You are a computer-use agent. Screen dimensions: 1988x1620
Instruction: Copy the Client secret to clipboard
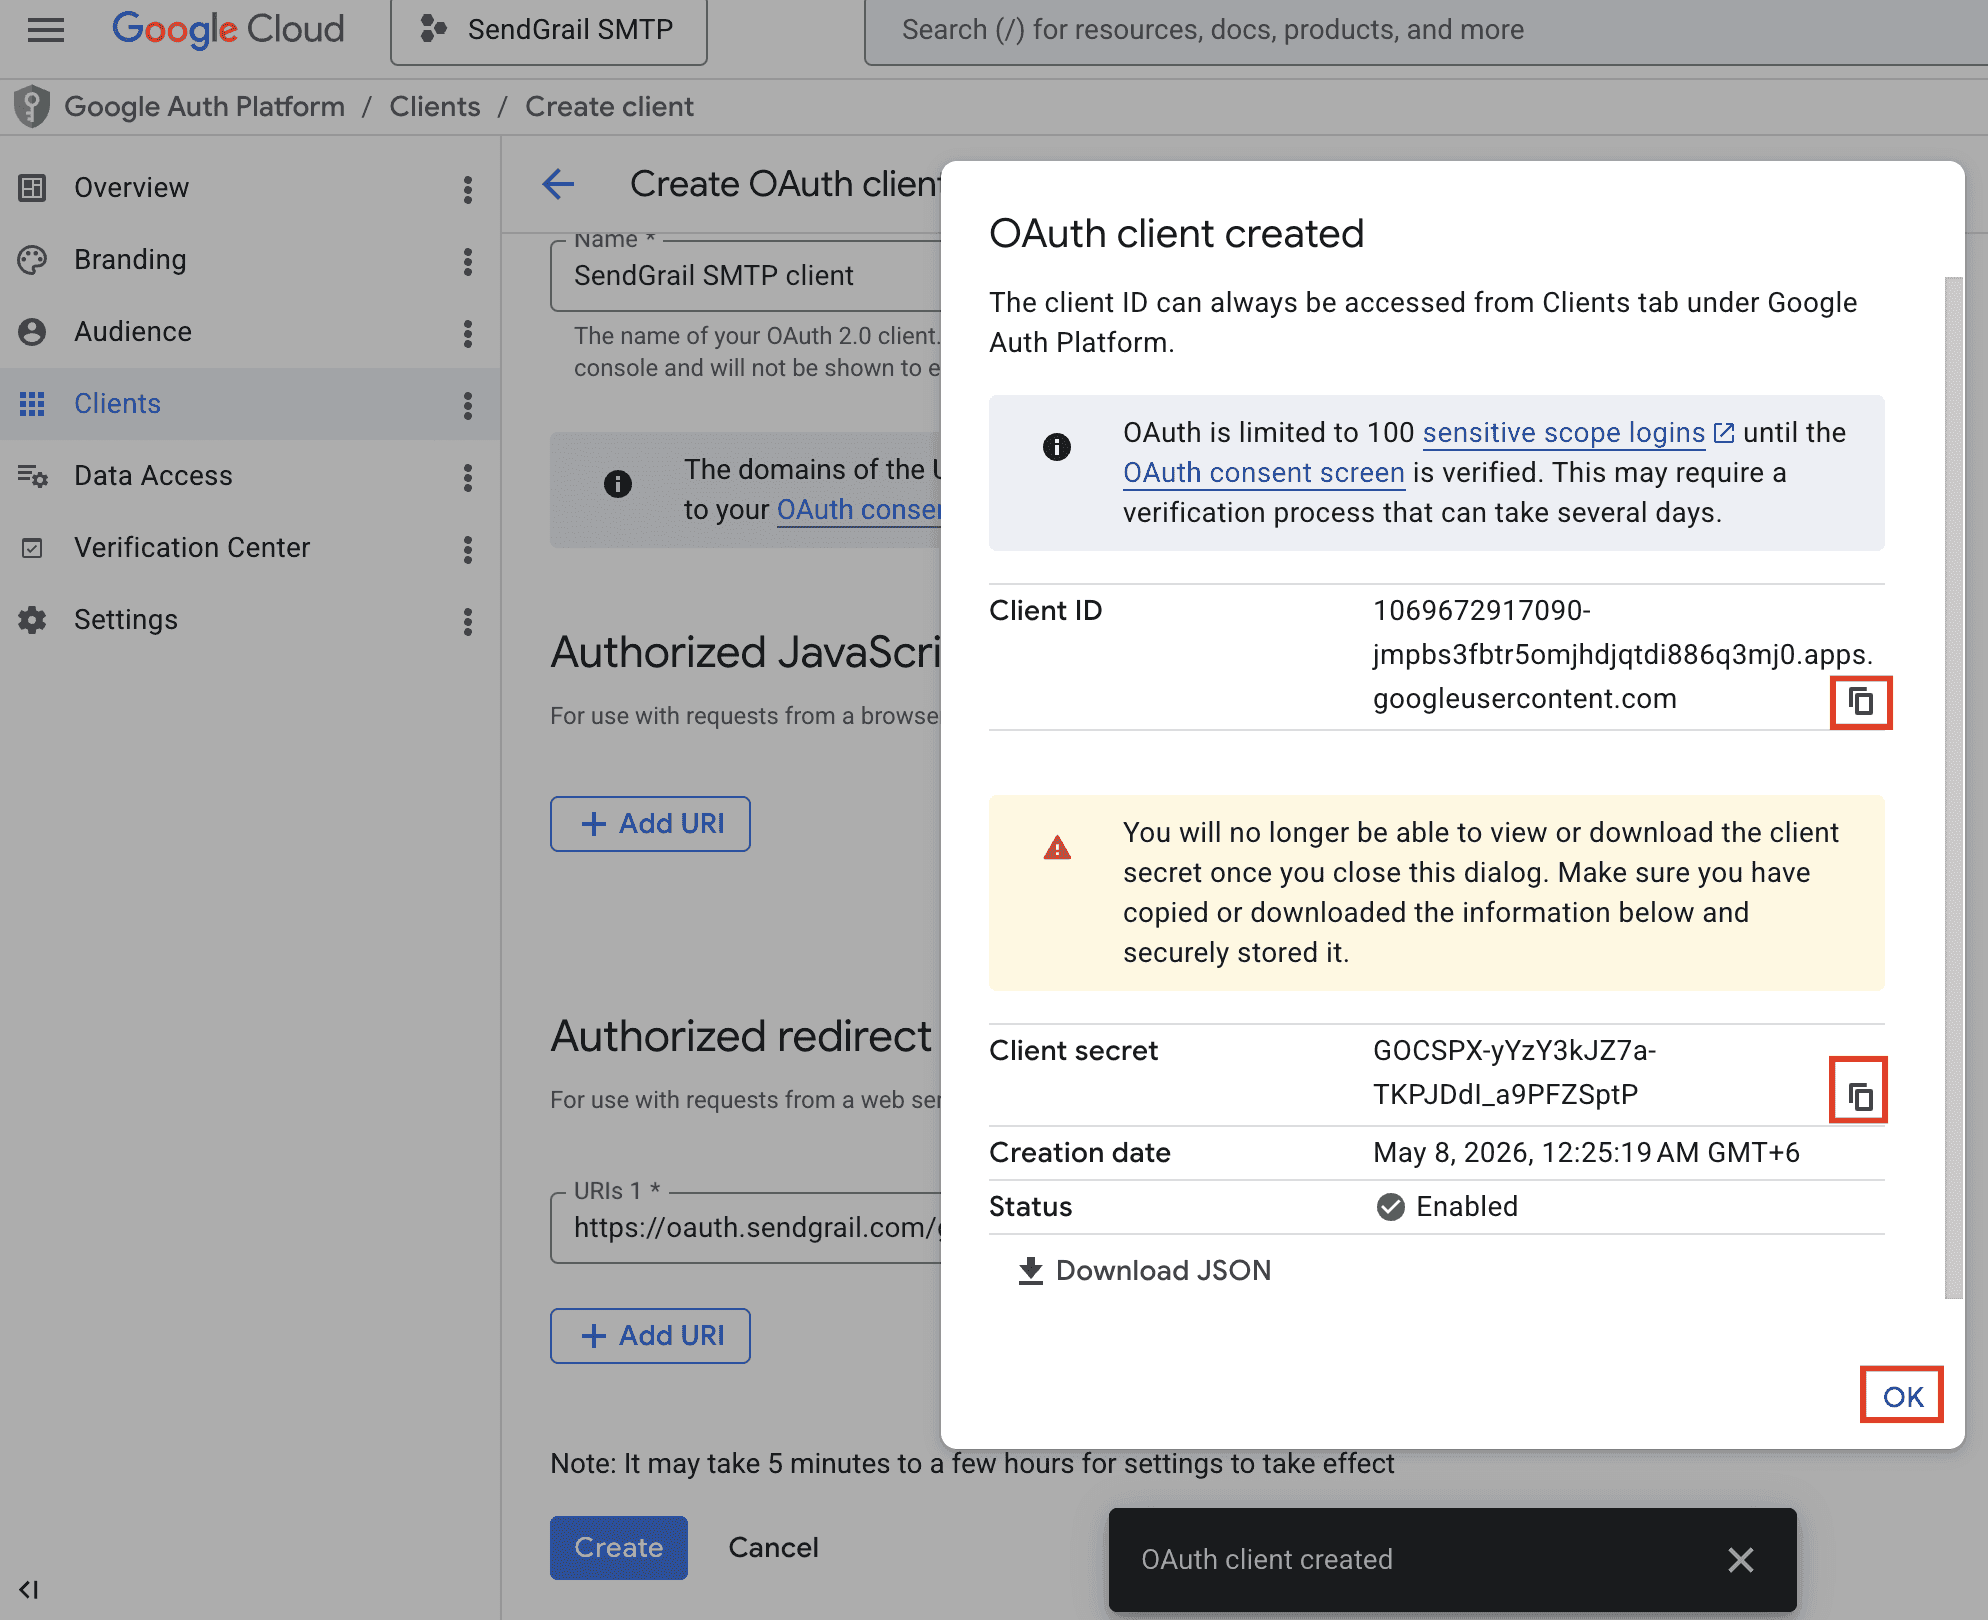pos(1860,1097)
